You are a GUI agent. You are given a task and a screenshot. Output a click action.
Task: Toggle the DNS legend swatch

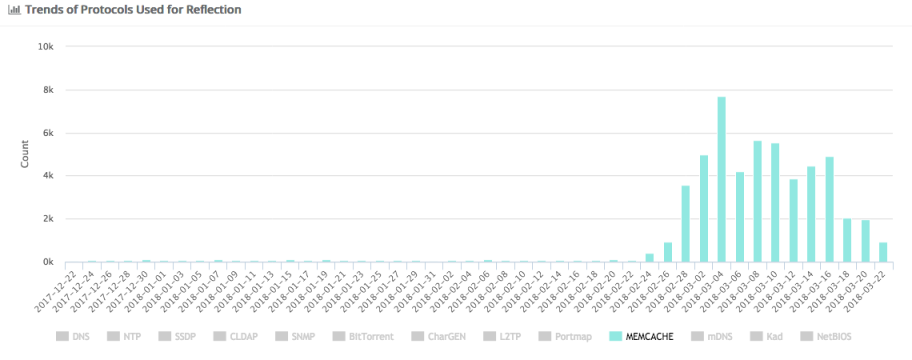(62, 336)
